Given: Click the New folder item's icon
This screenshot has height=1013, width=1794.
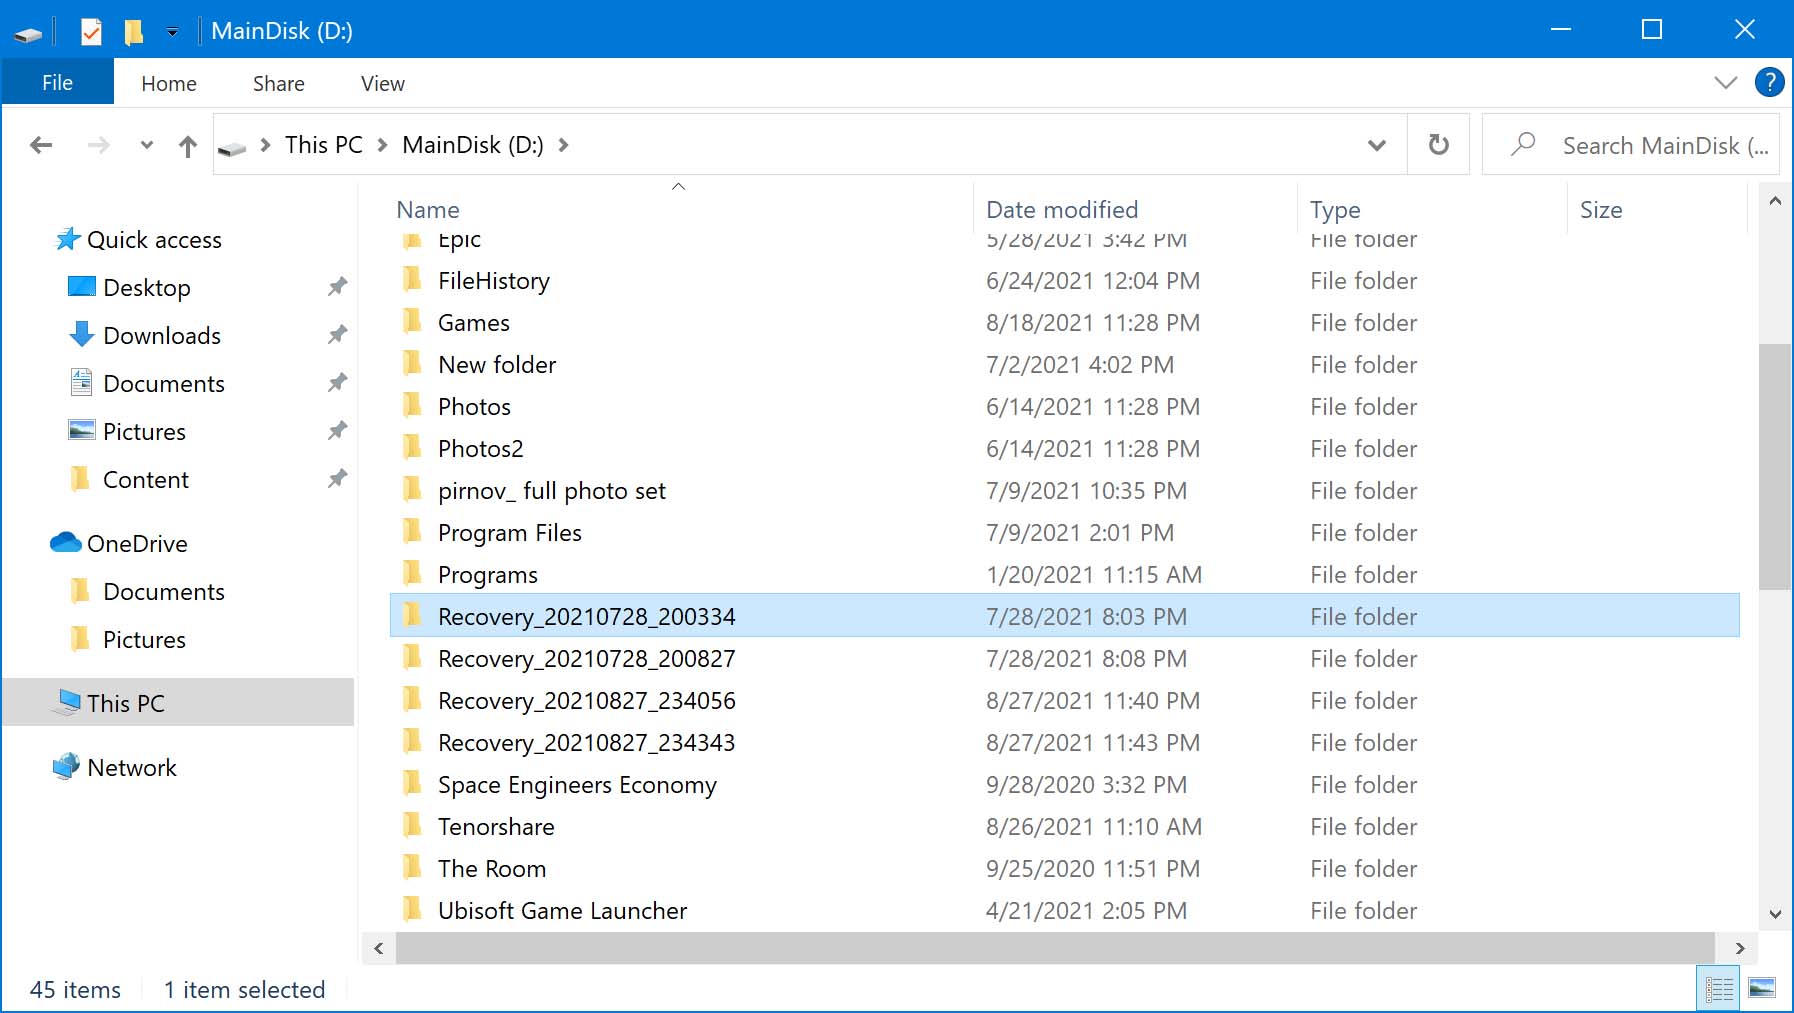Looking at the screenshot, I should (x=412, y=363).
